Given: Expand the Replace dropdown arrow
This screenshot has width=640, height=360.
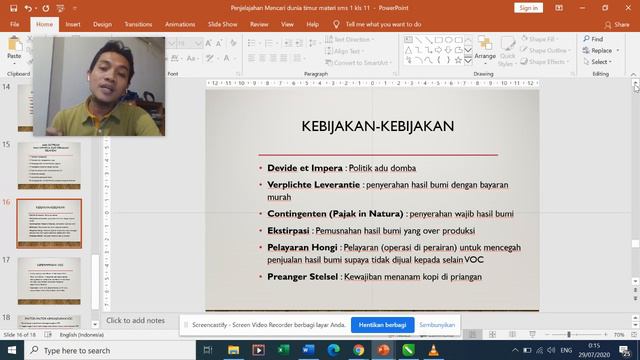Looking at the screenshot, I should (618, 51).
